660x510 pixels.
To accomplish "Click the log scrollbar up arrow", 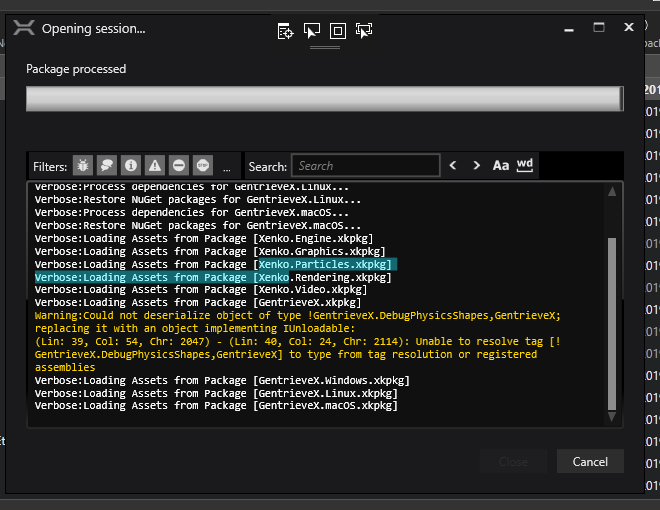I will coord(612,192).
